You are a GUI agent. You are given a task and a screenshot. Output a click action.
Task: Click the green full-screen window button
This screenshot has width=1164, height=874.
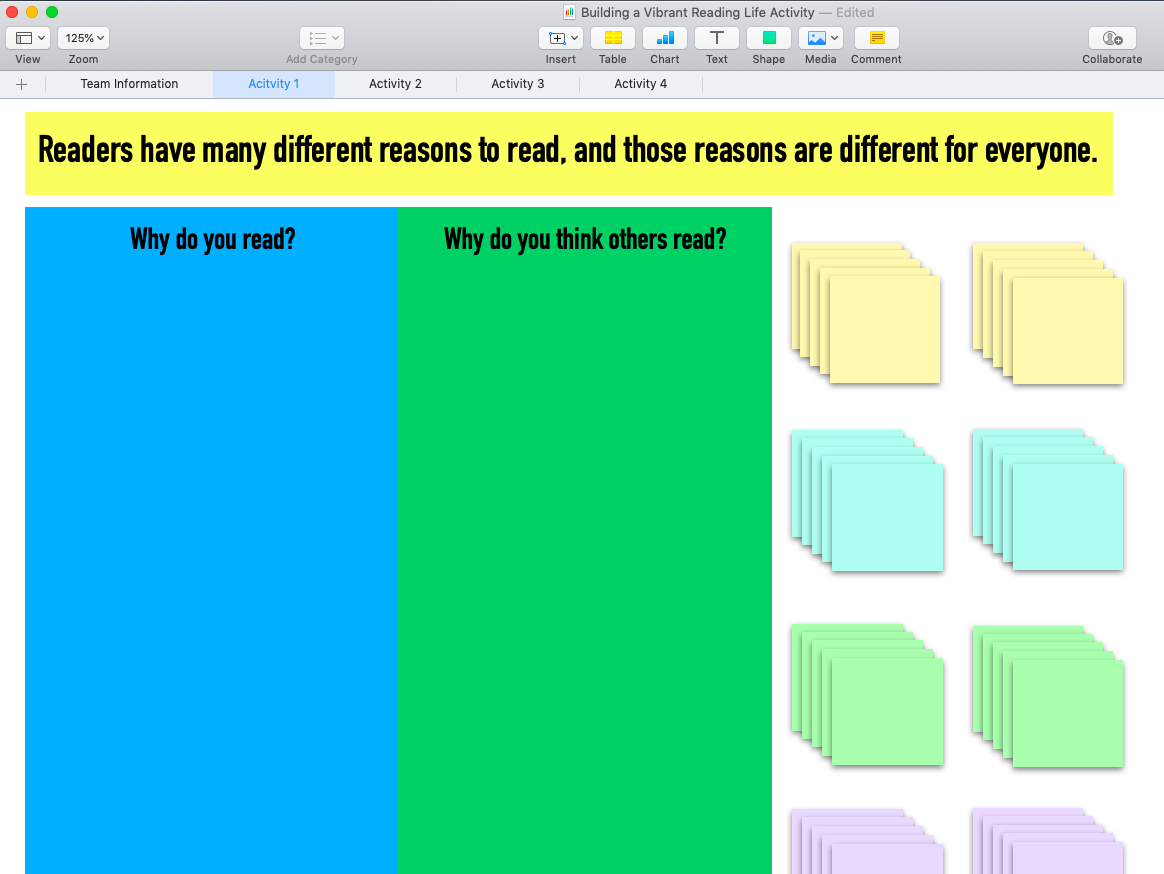tap(52, 12)
